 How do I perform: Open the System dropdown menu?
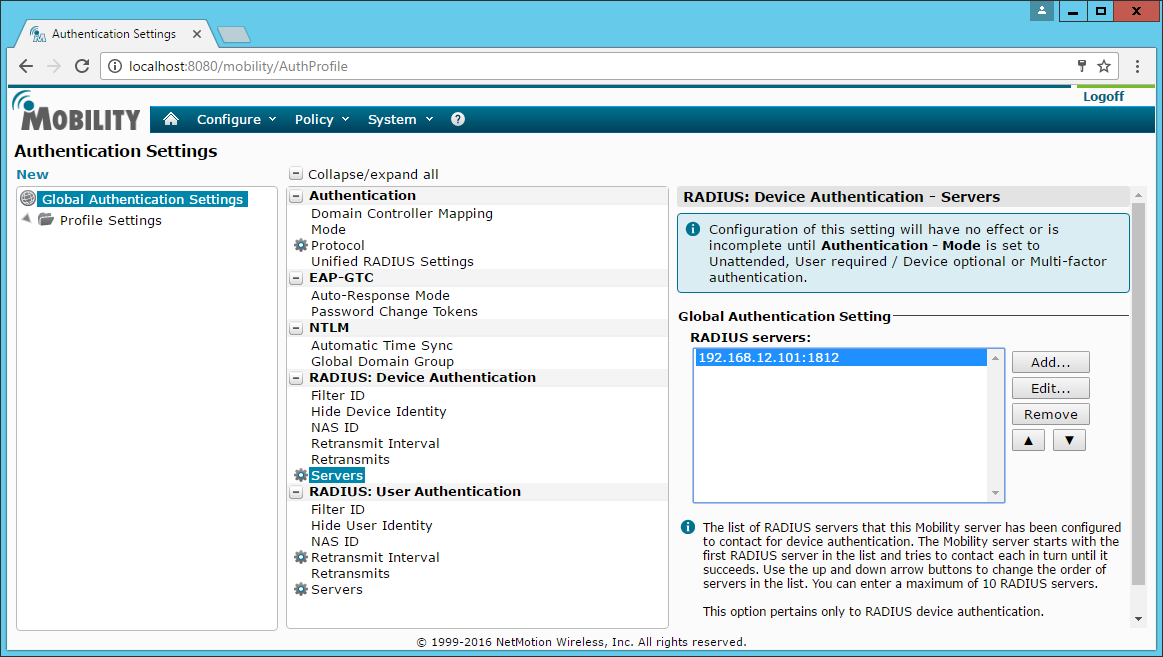[400, 119]
